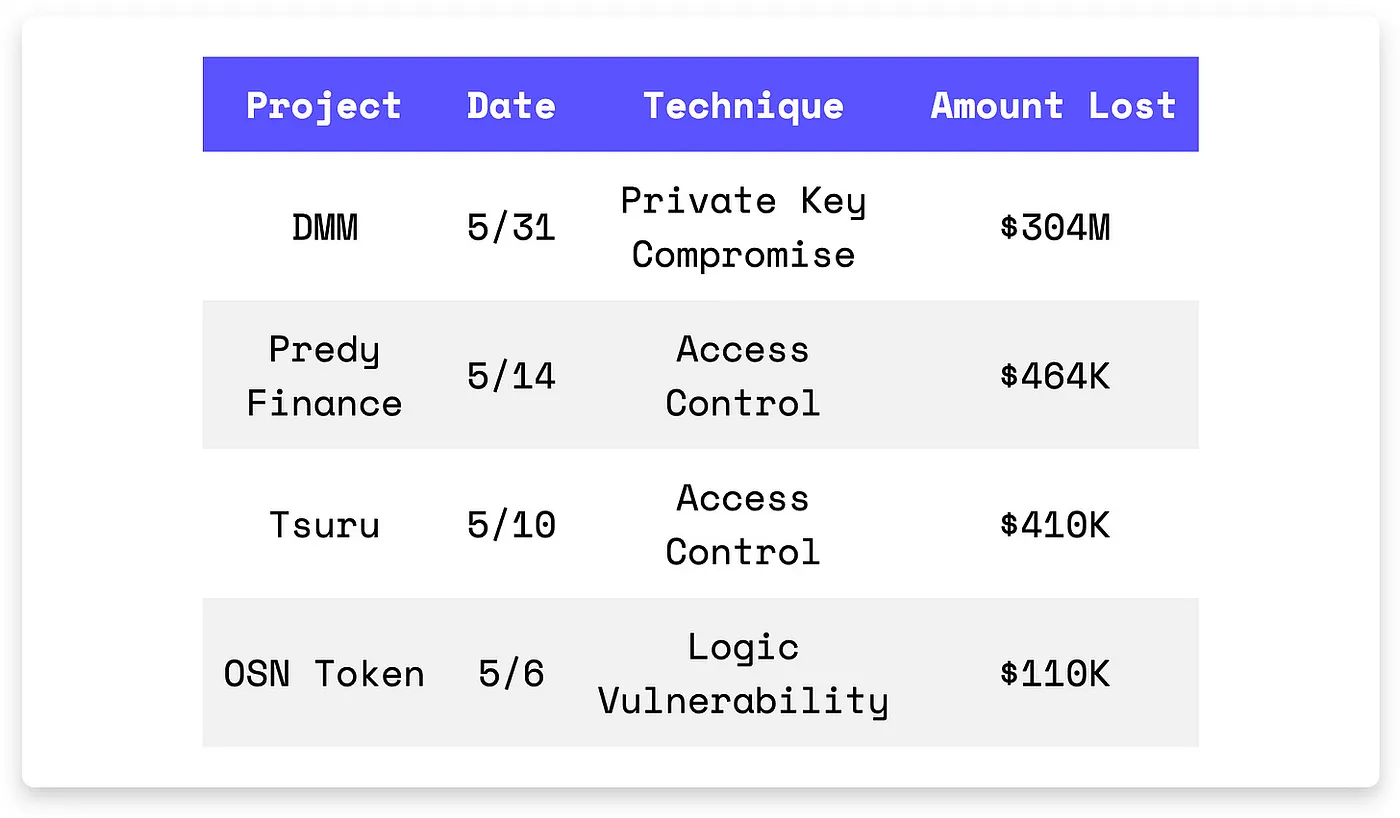Select the OSN Token project cell
Image resolution: width=1400 pixels, height=818 pixels.
pyautogui.click(x=324, y=673)
